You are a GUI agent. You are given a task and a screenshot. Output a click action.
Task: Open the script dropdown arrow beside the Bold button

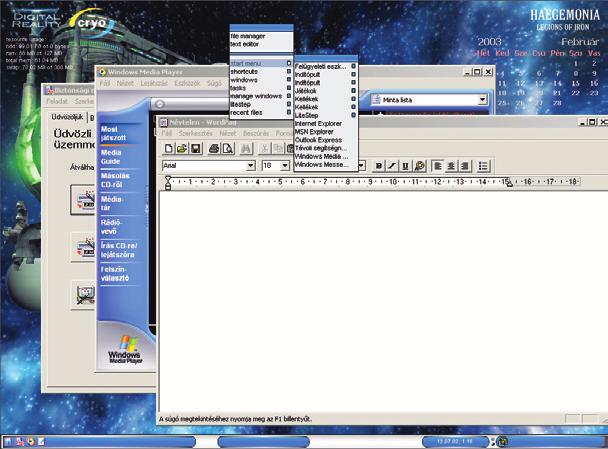click(361, 166)
